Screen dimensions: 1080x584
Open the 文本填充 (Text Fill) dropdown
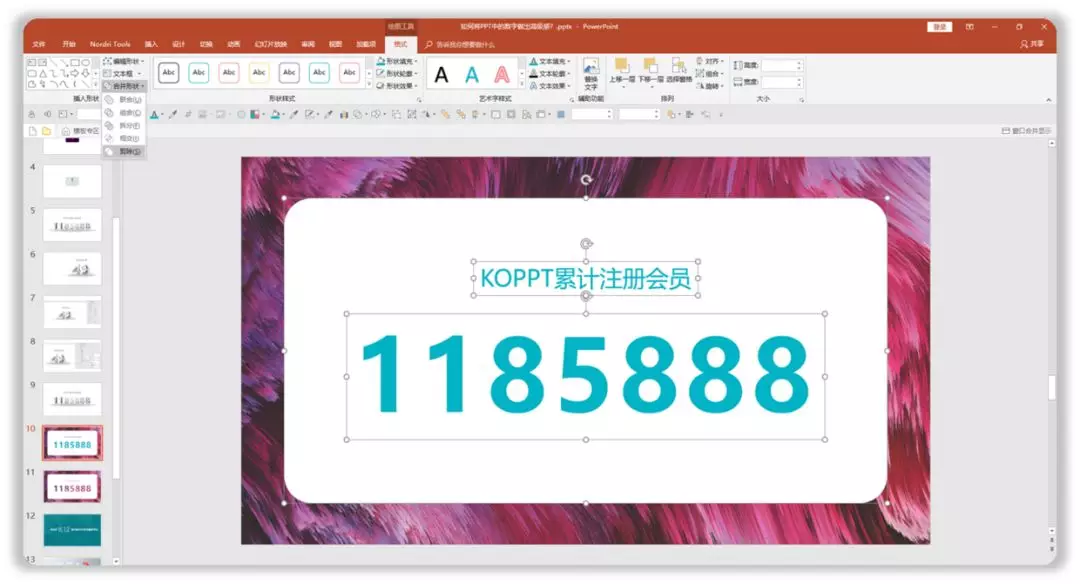pyautogui.click(x=550, y=61)
